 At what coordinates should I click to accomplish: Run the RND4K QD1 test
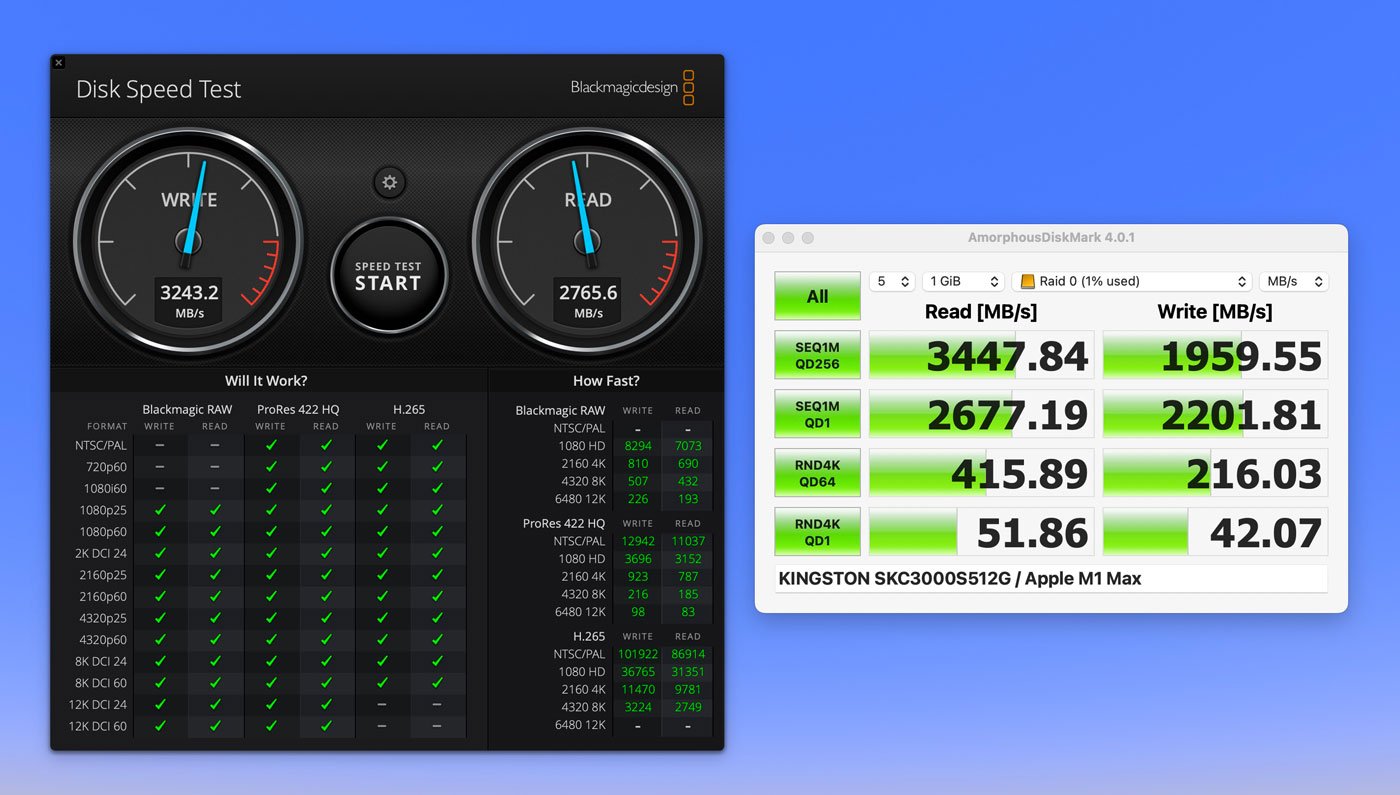(x=817, y=532)
